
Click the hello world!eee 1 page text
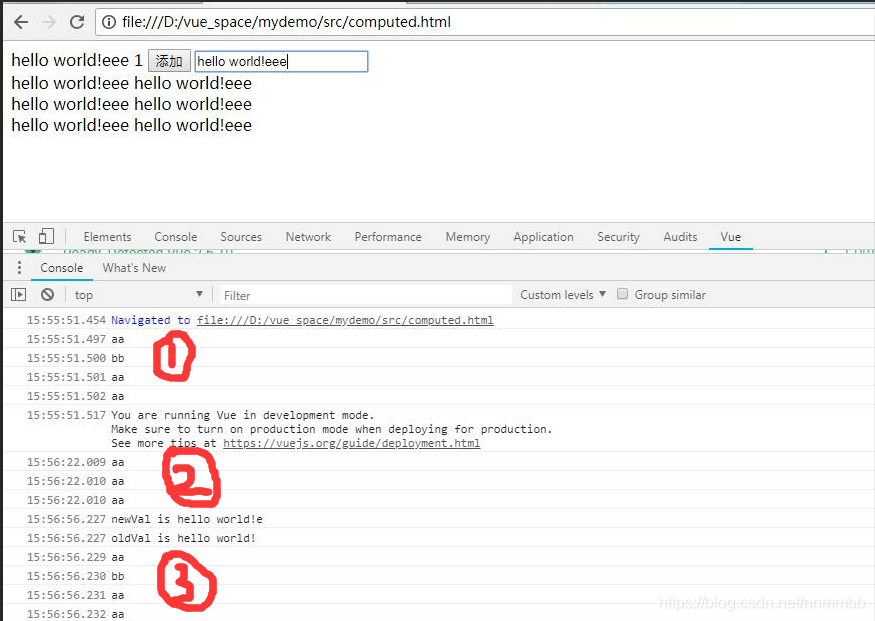coord(77,60)
